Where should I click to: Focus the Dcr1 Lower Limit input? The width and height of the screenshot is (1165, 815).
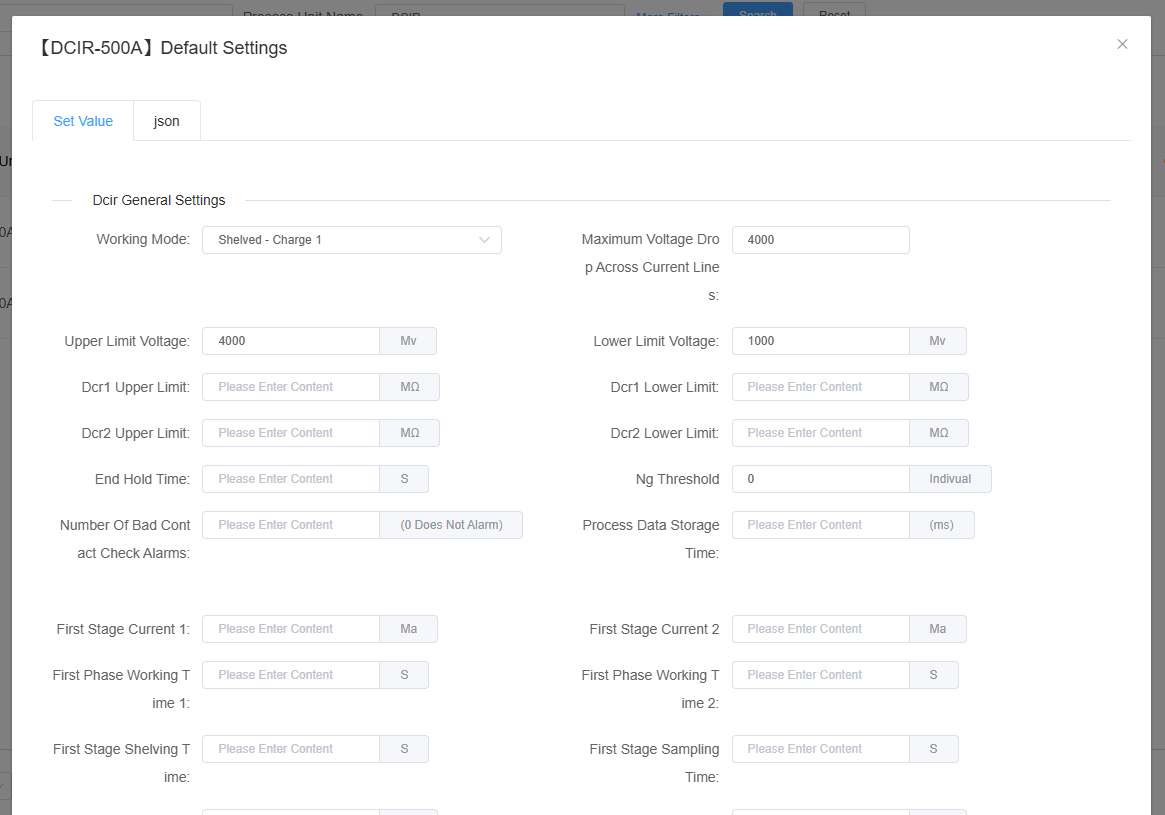[820, 387]
